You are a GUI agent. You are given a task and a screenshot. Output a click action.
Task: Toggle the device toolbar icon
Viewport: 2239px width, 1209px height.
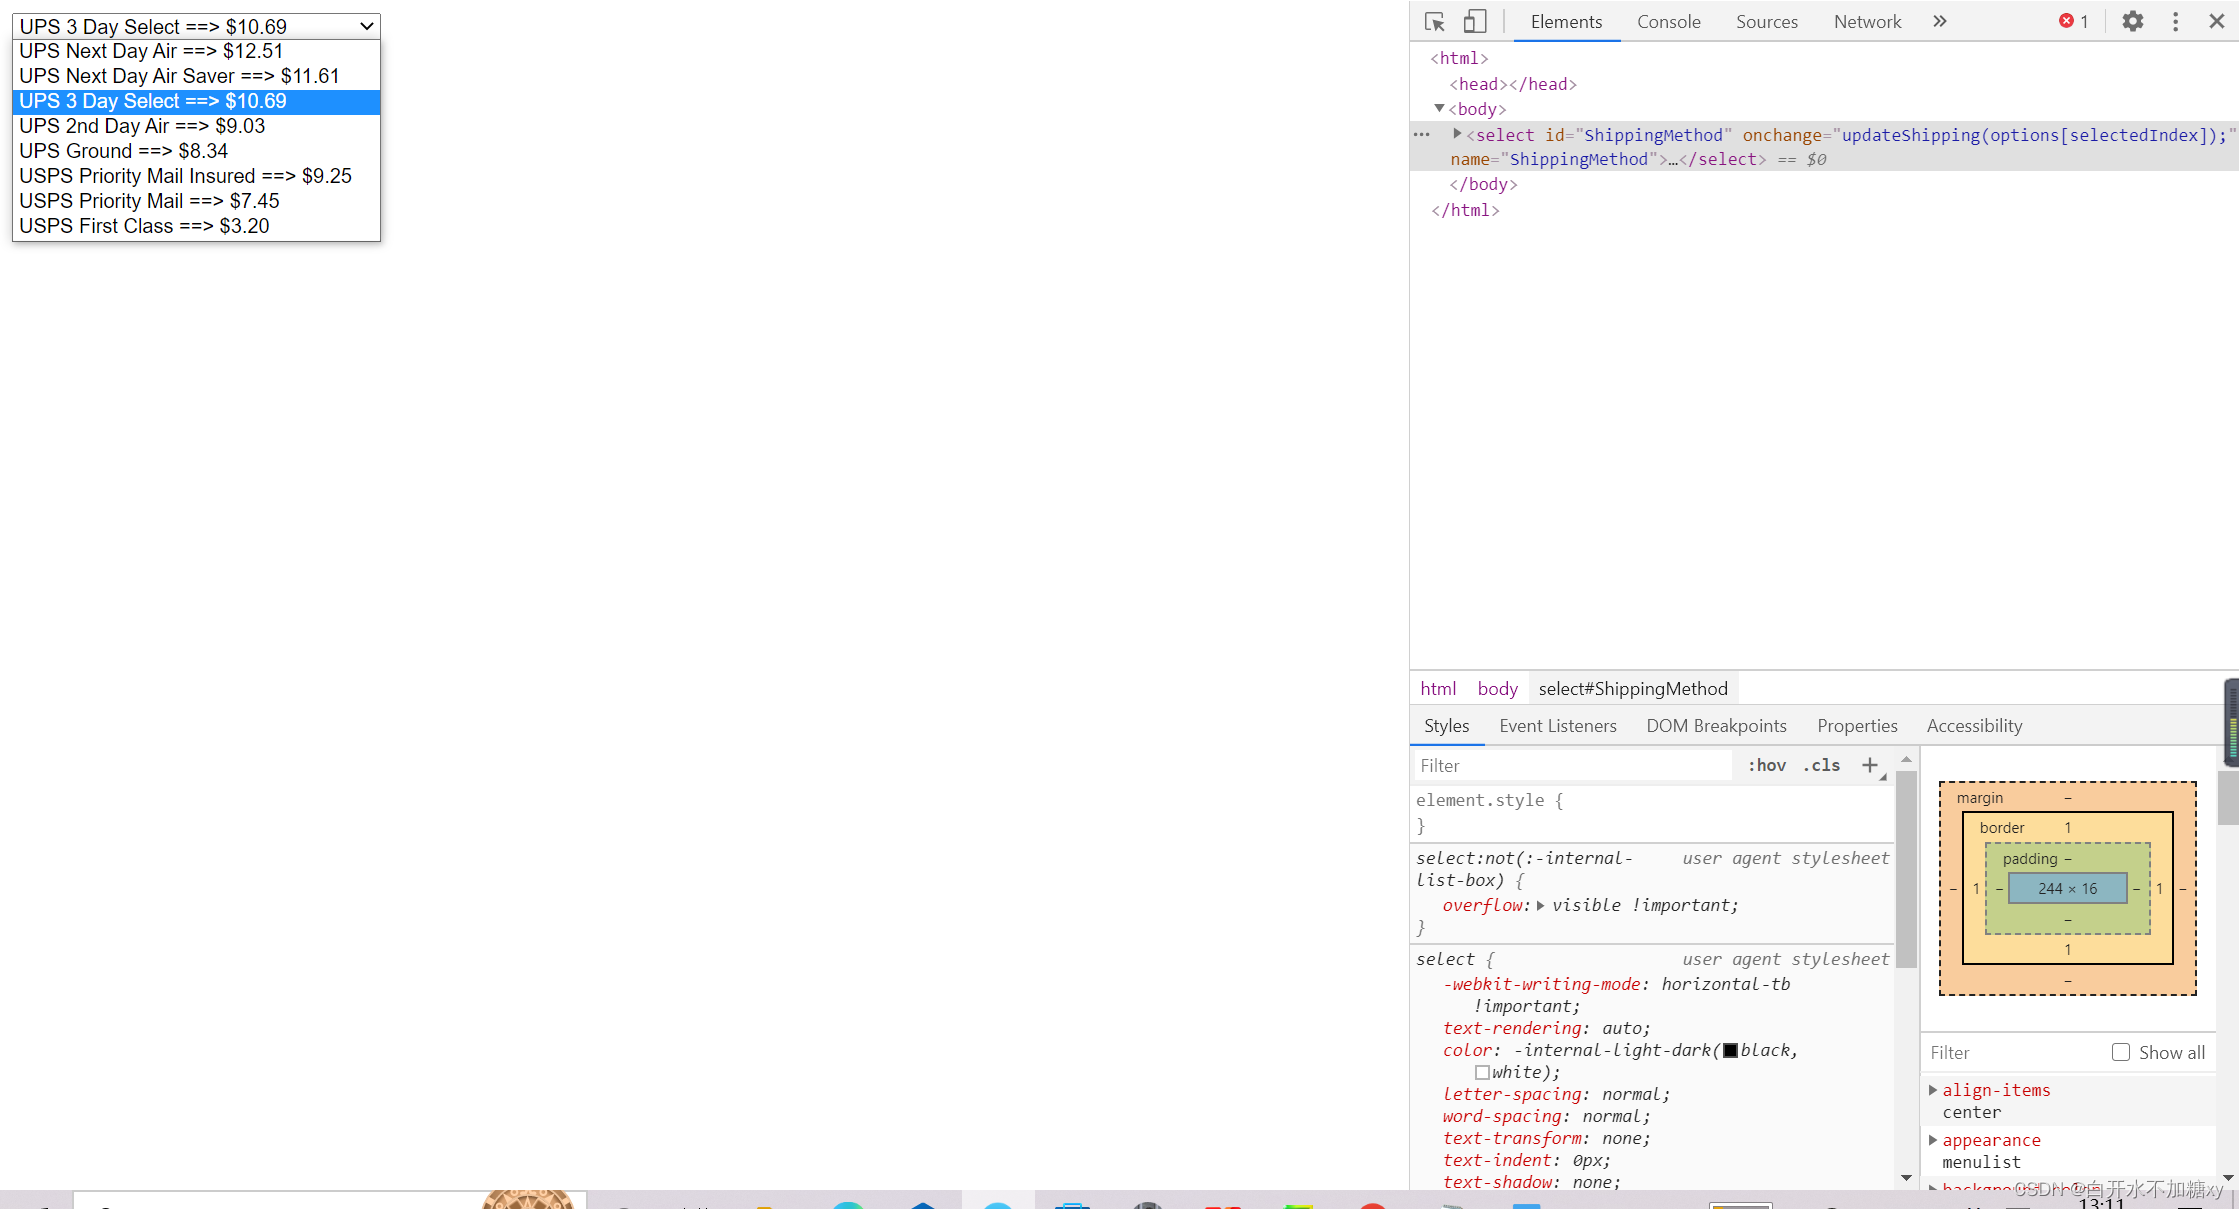click(1475, 22)
